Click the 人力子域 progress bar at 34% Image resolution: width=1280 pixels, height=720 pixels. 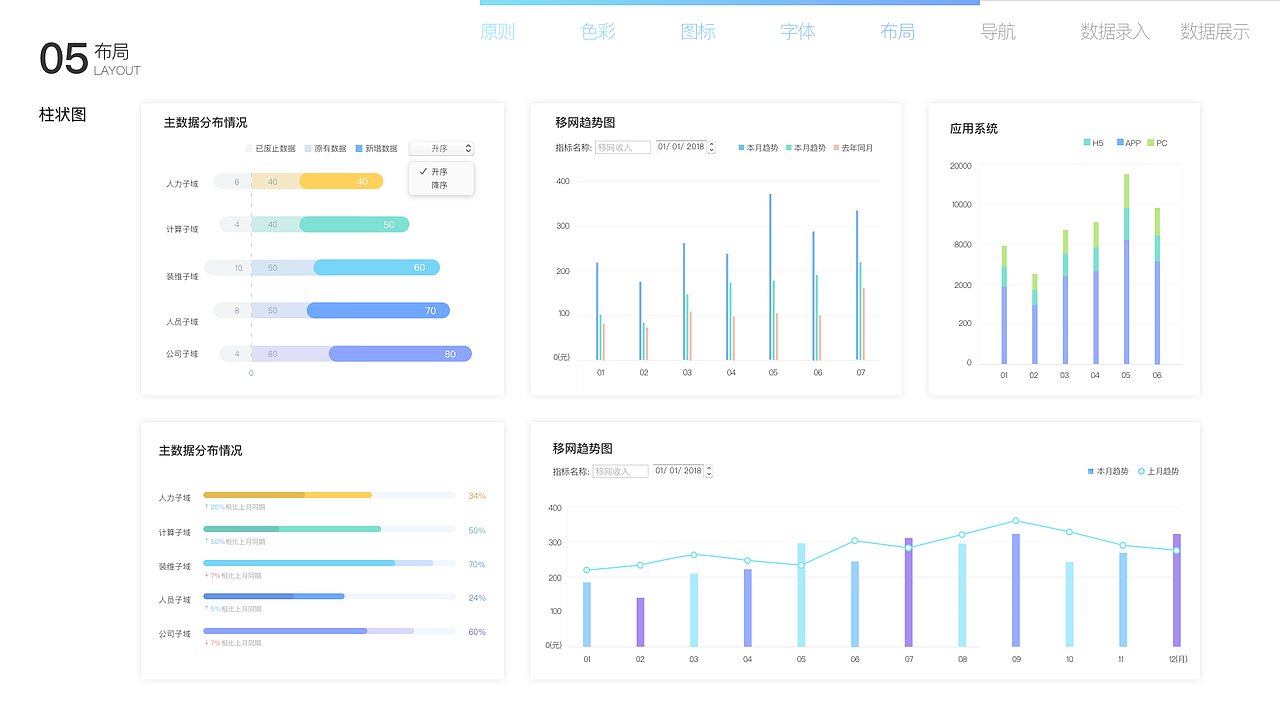pyautogui.click(x=329, y=495)
